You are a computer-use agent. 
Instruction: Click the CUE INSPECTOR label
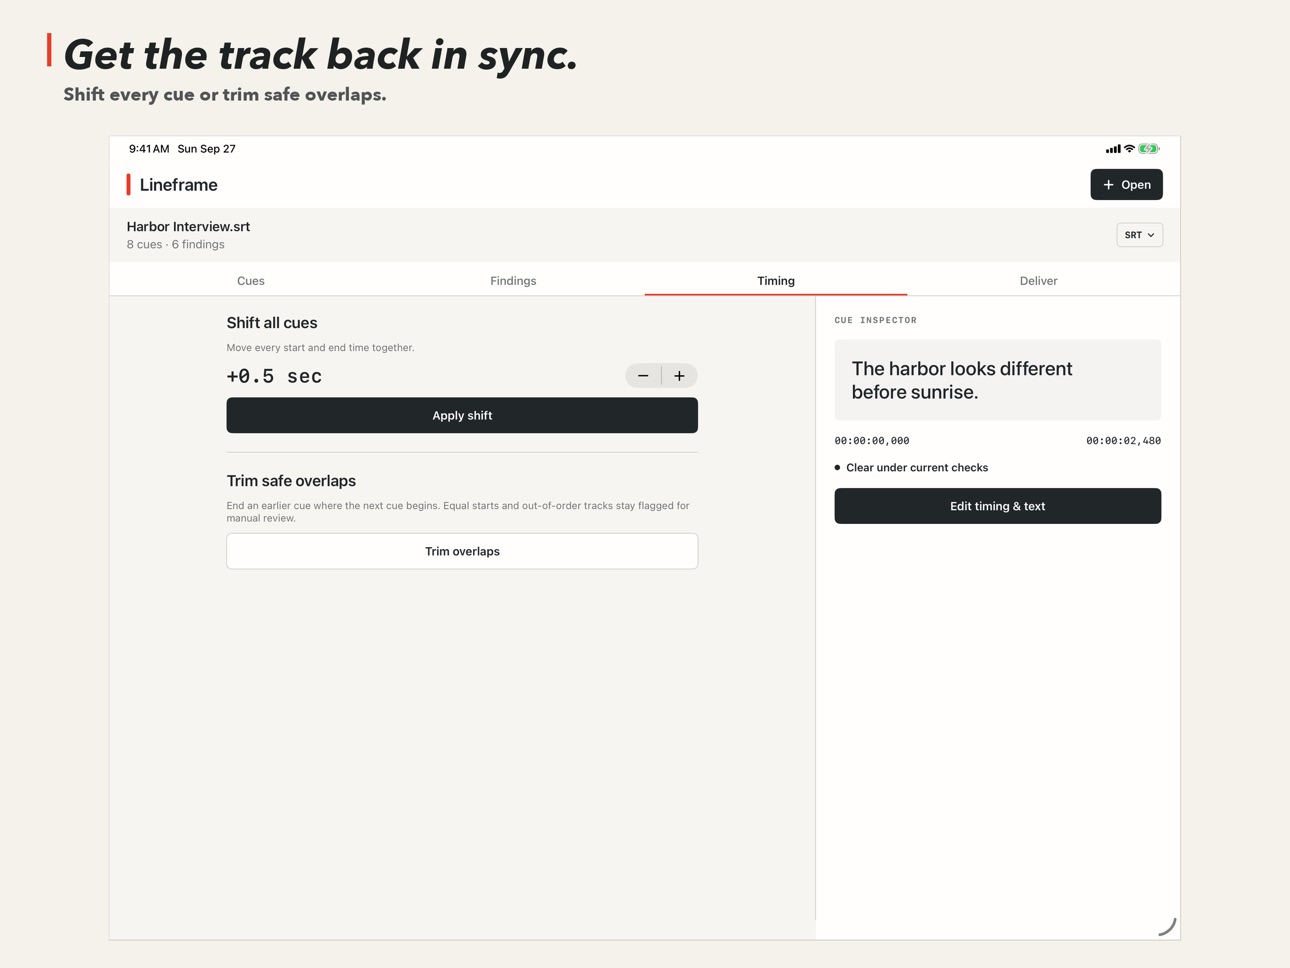876,320
